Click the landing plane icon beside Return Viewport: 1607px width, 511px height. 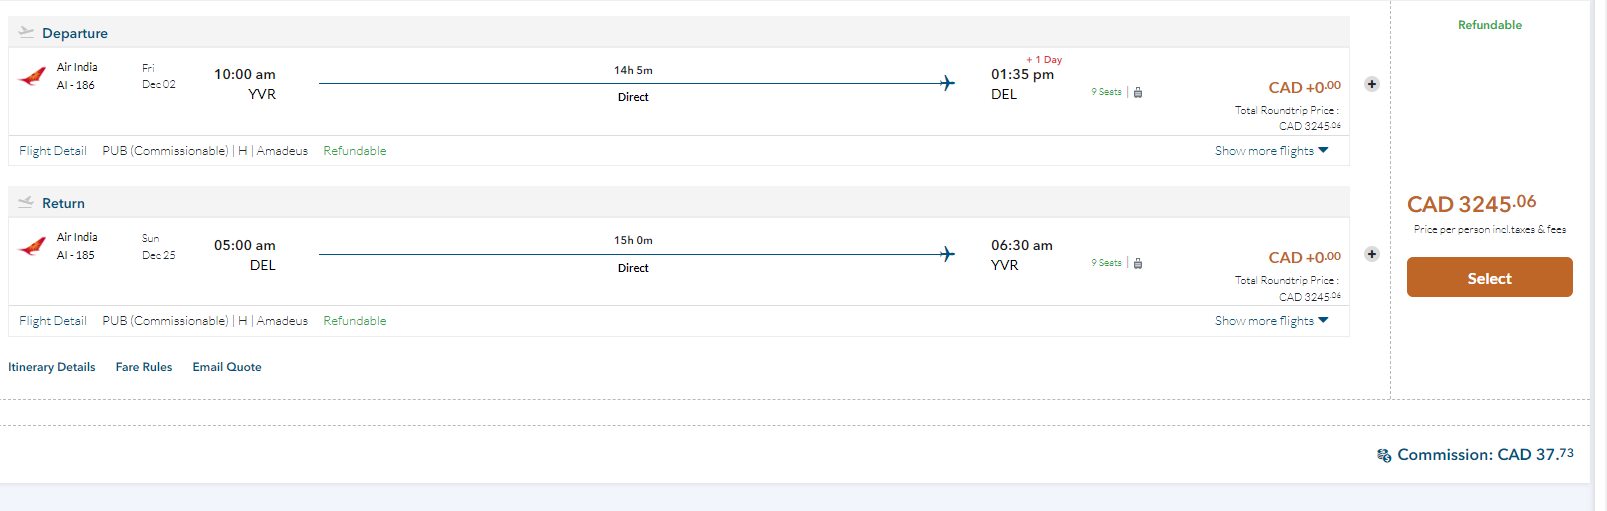click(26, 202)
